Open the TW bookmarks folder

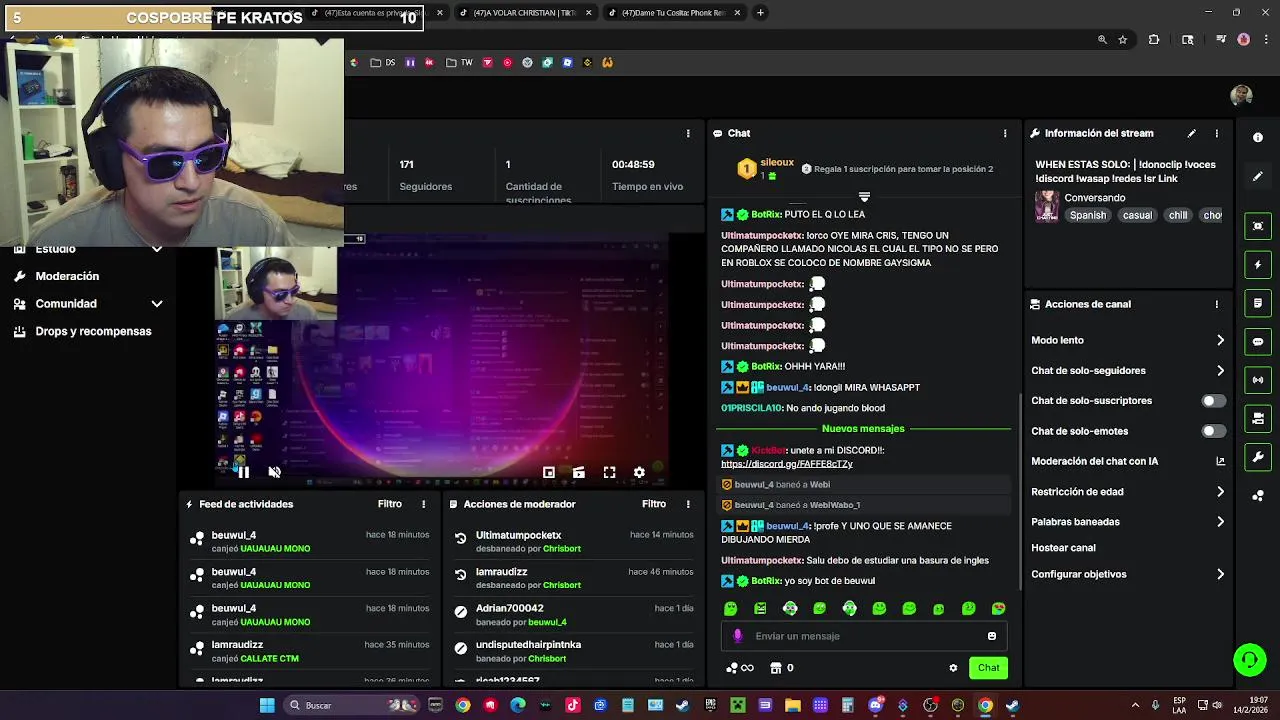click(459, 62)
